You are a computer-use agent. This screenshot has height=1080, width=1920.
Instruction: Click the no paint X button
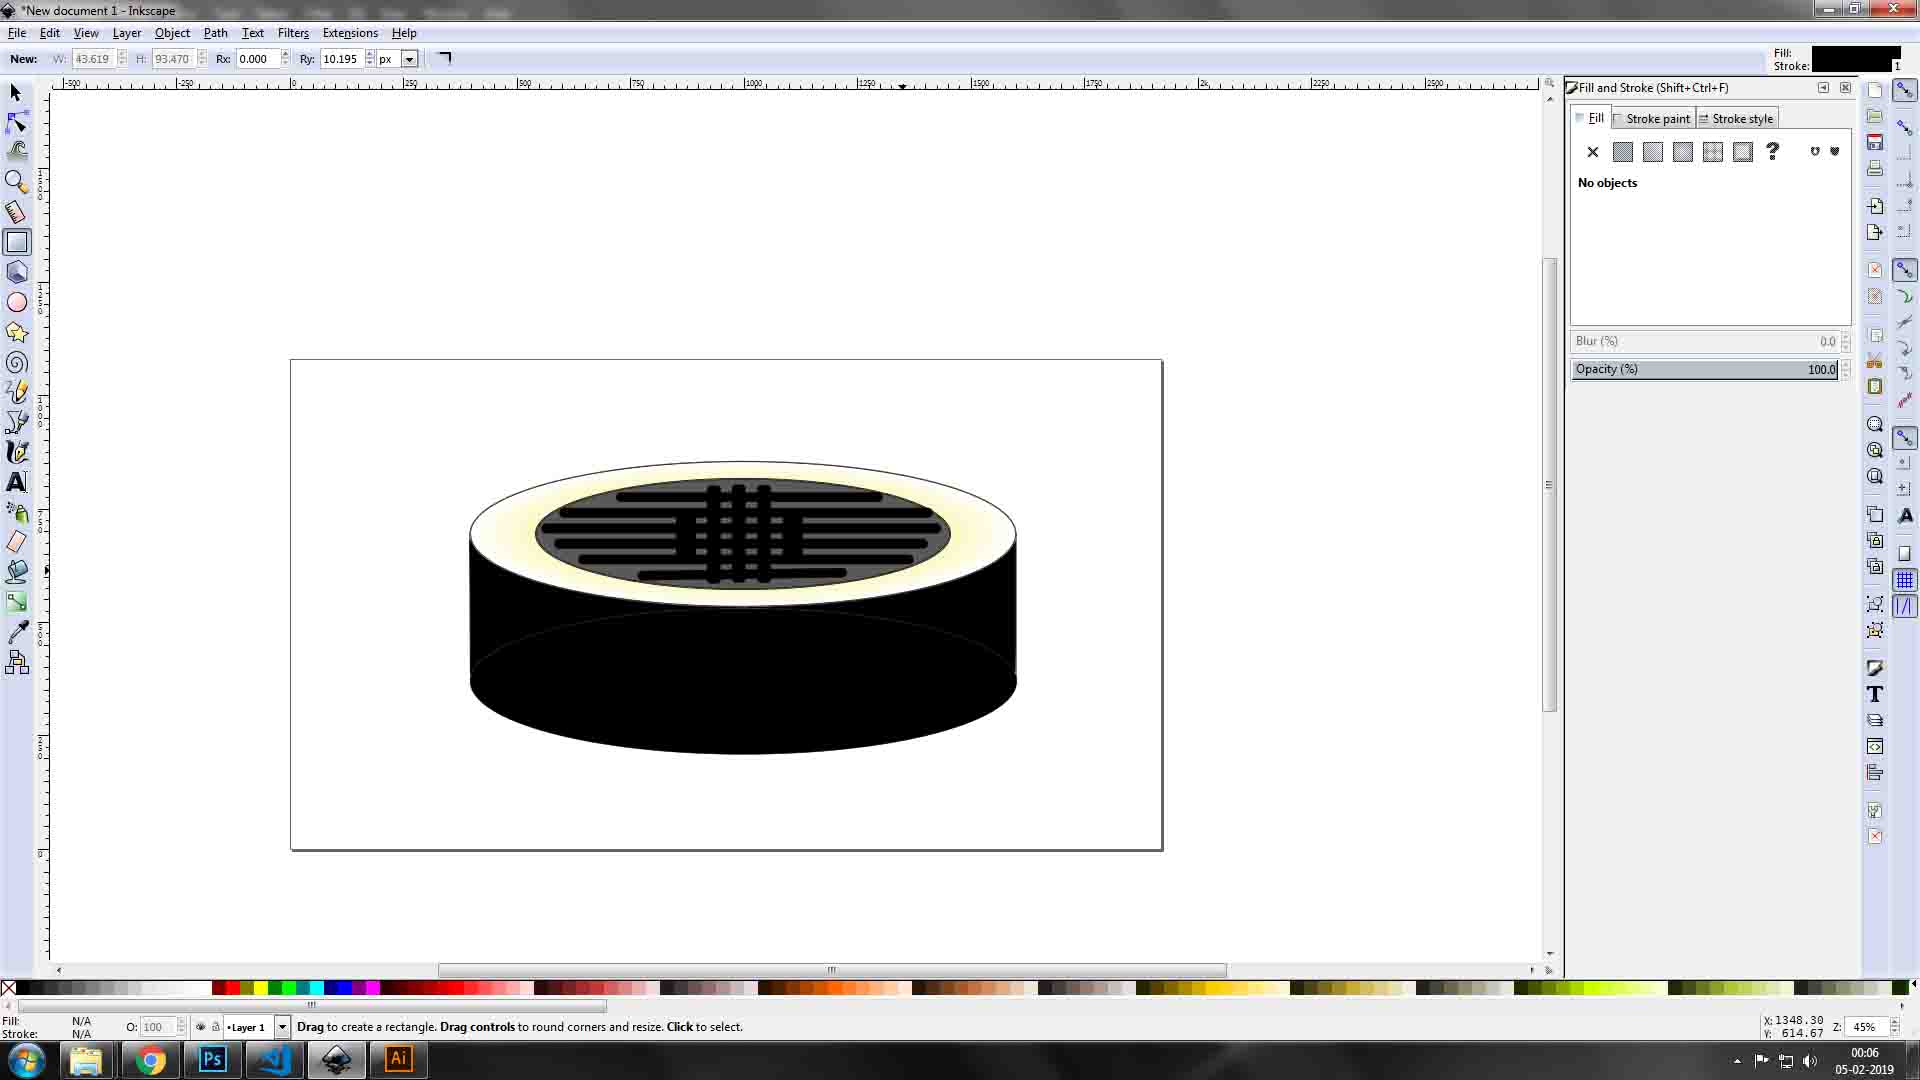coord(1593,152)
